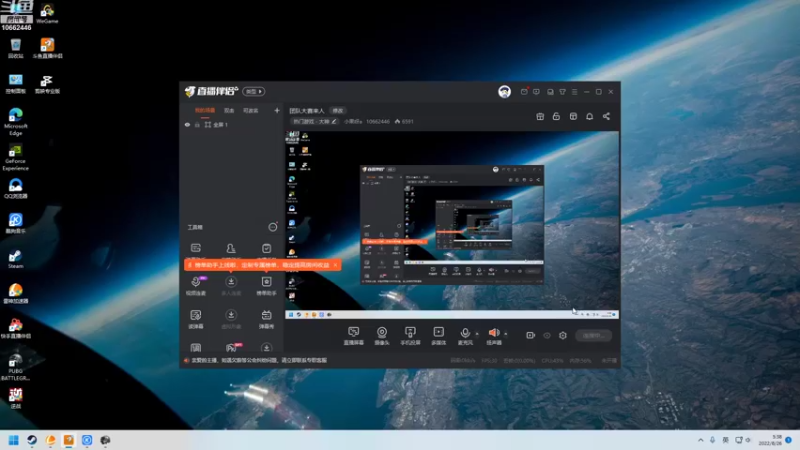Start recording with the camcorder icon

point(531,335)
